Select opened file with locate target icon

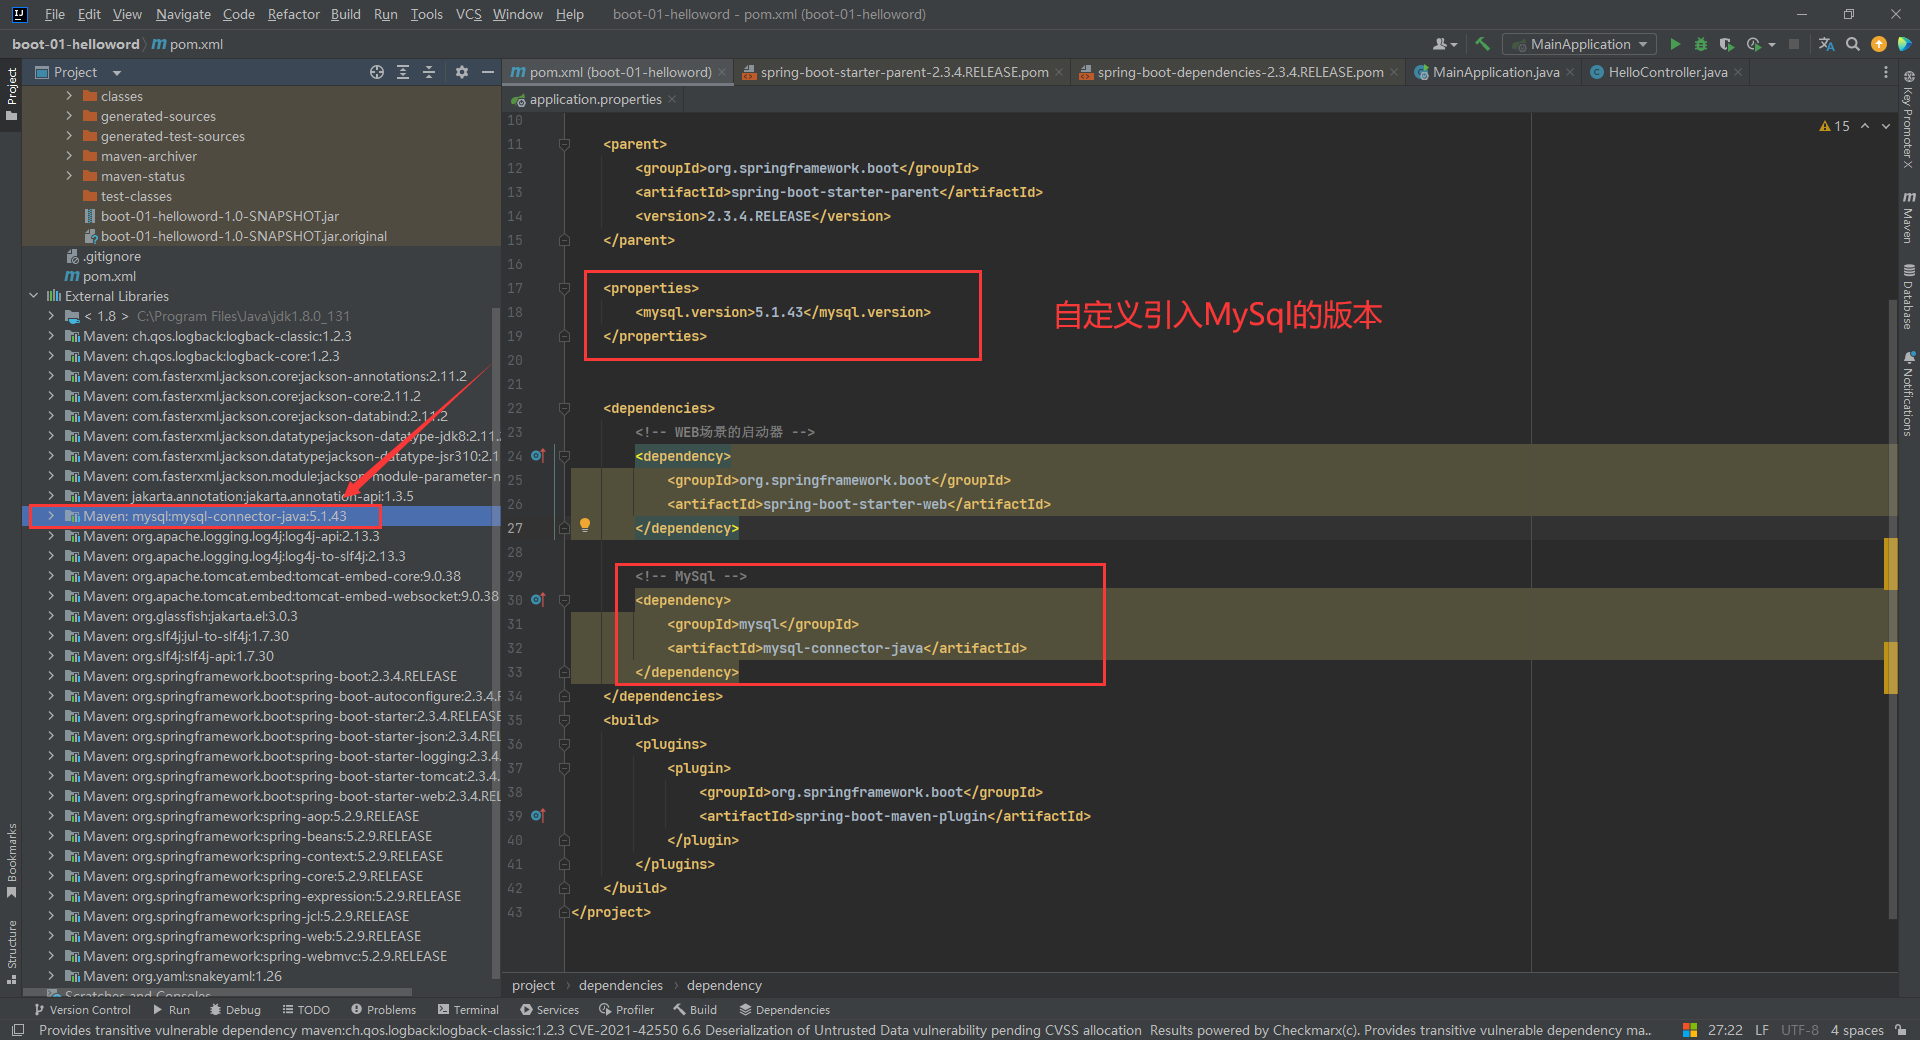pos(377,72)
